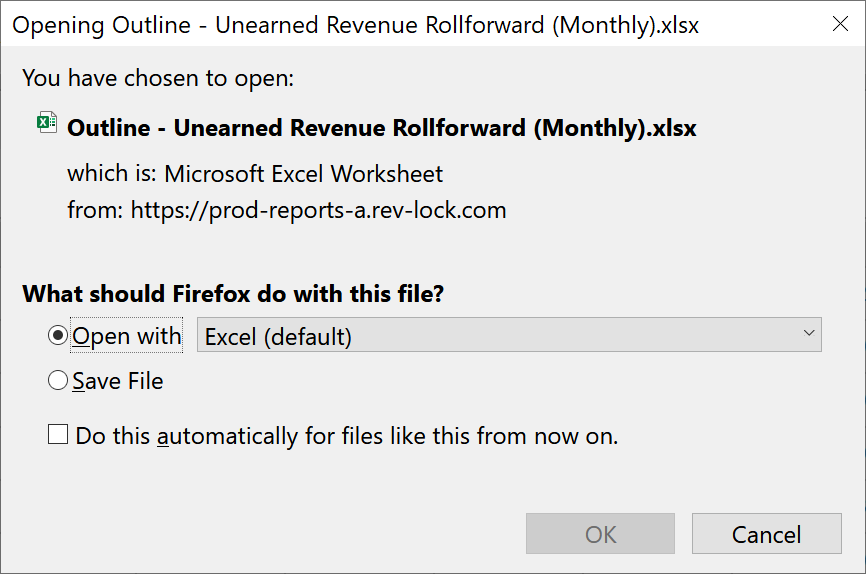Click the word 'from:' before the URL
The image size is (866, 574).
pyautogui.click(x=95, y=210)
